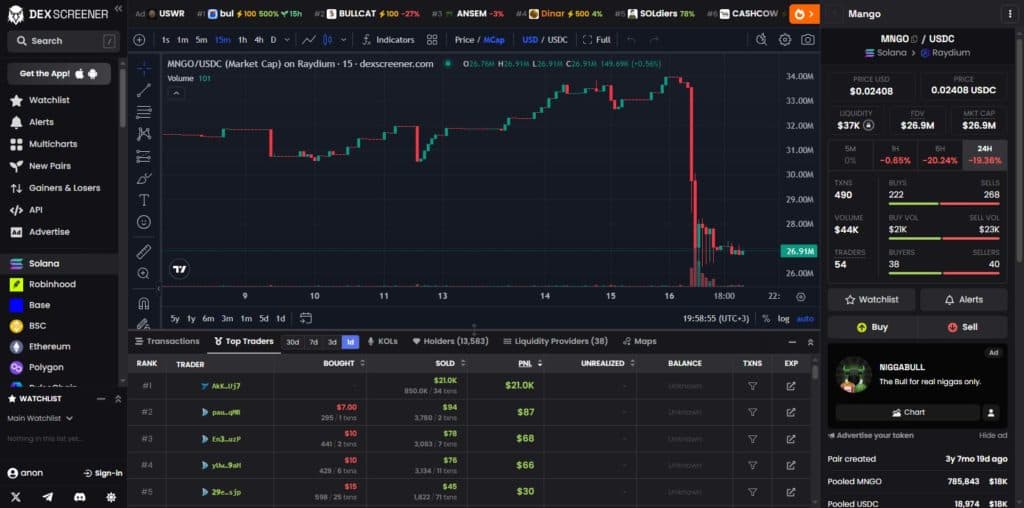Open chart settings gear icon

(784, 40)
